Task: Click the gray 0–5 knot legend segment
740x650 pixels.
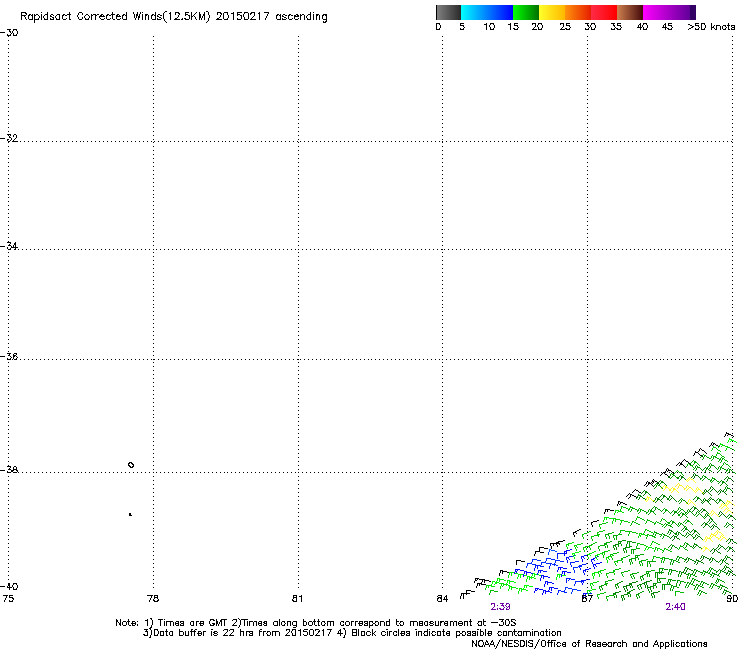Action: click(x=448, y=12)
